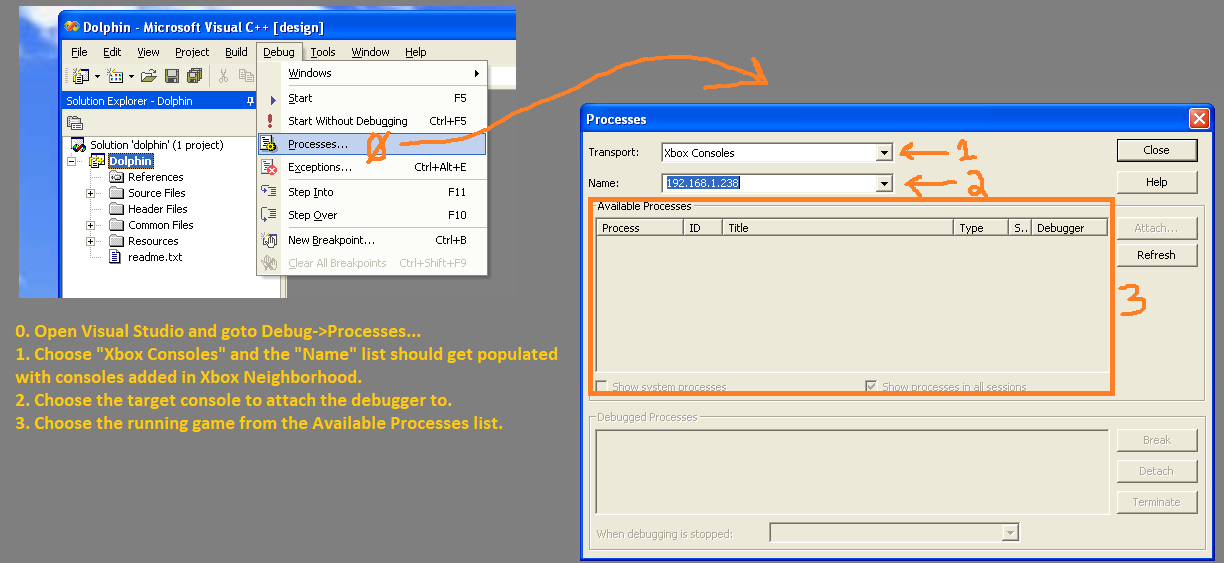Click the References folder icon
The height and width of the screenshot is (563, 1224).
(x=116, y=177)
